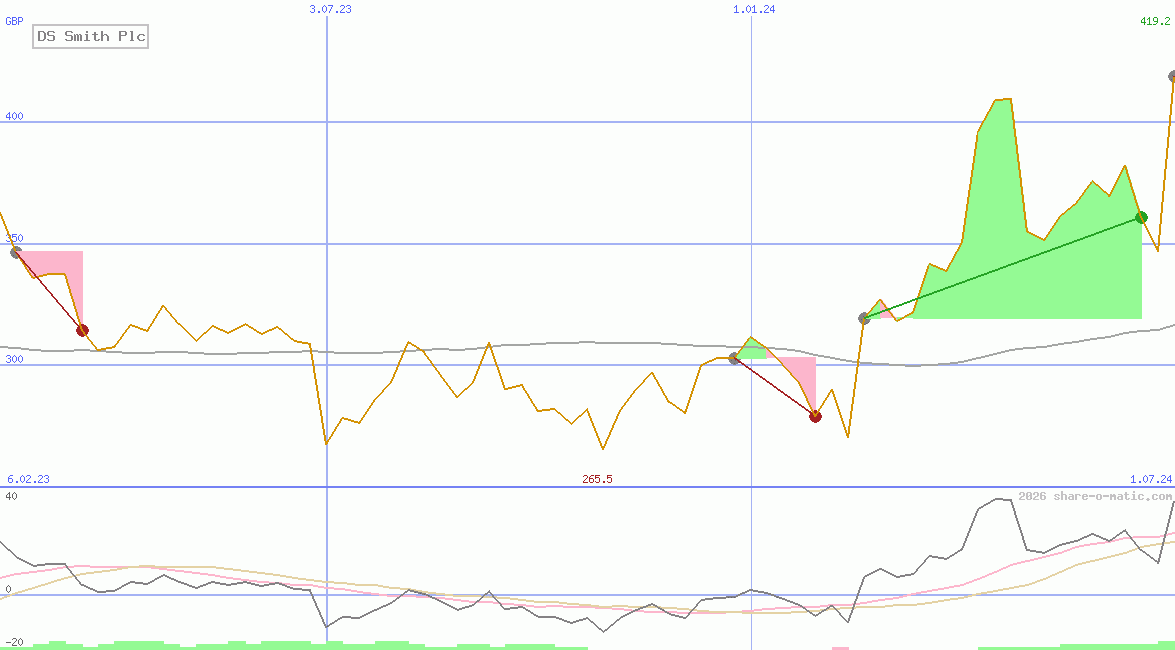Viewport: 1175px width, 650px height.
Task: Click the 6.02.23 start date label
Action: coord(28,480)
